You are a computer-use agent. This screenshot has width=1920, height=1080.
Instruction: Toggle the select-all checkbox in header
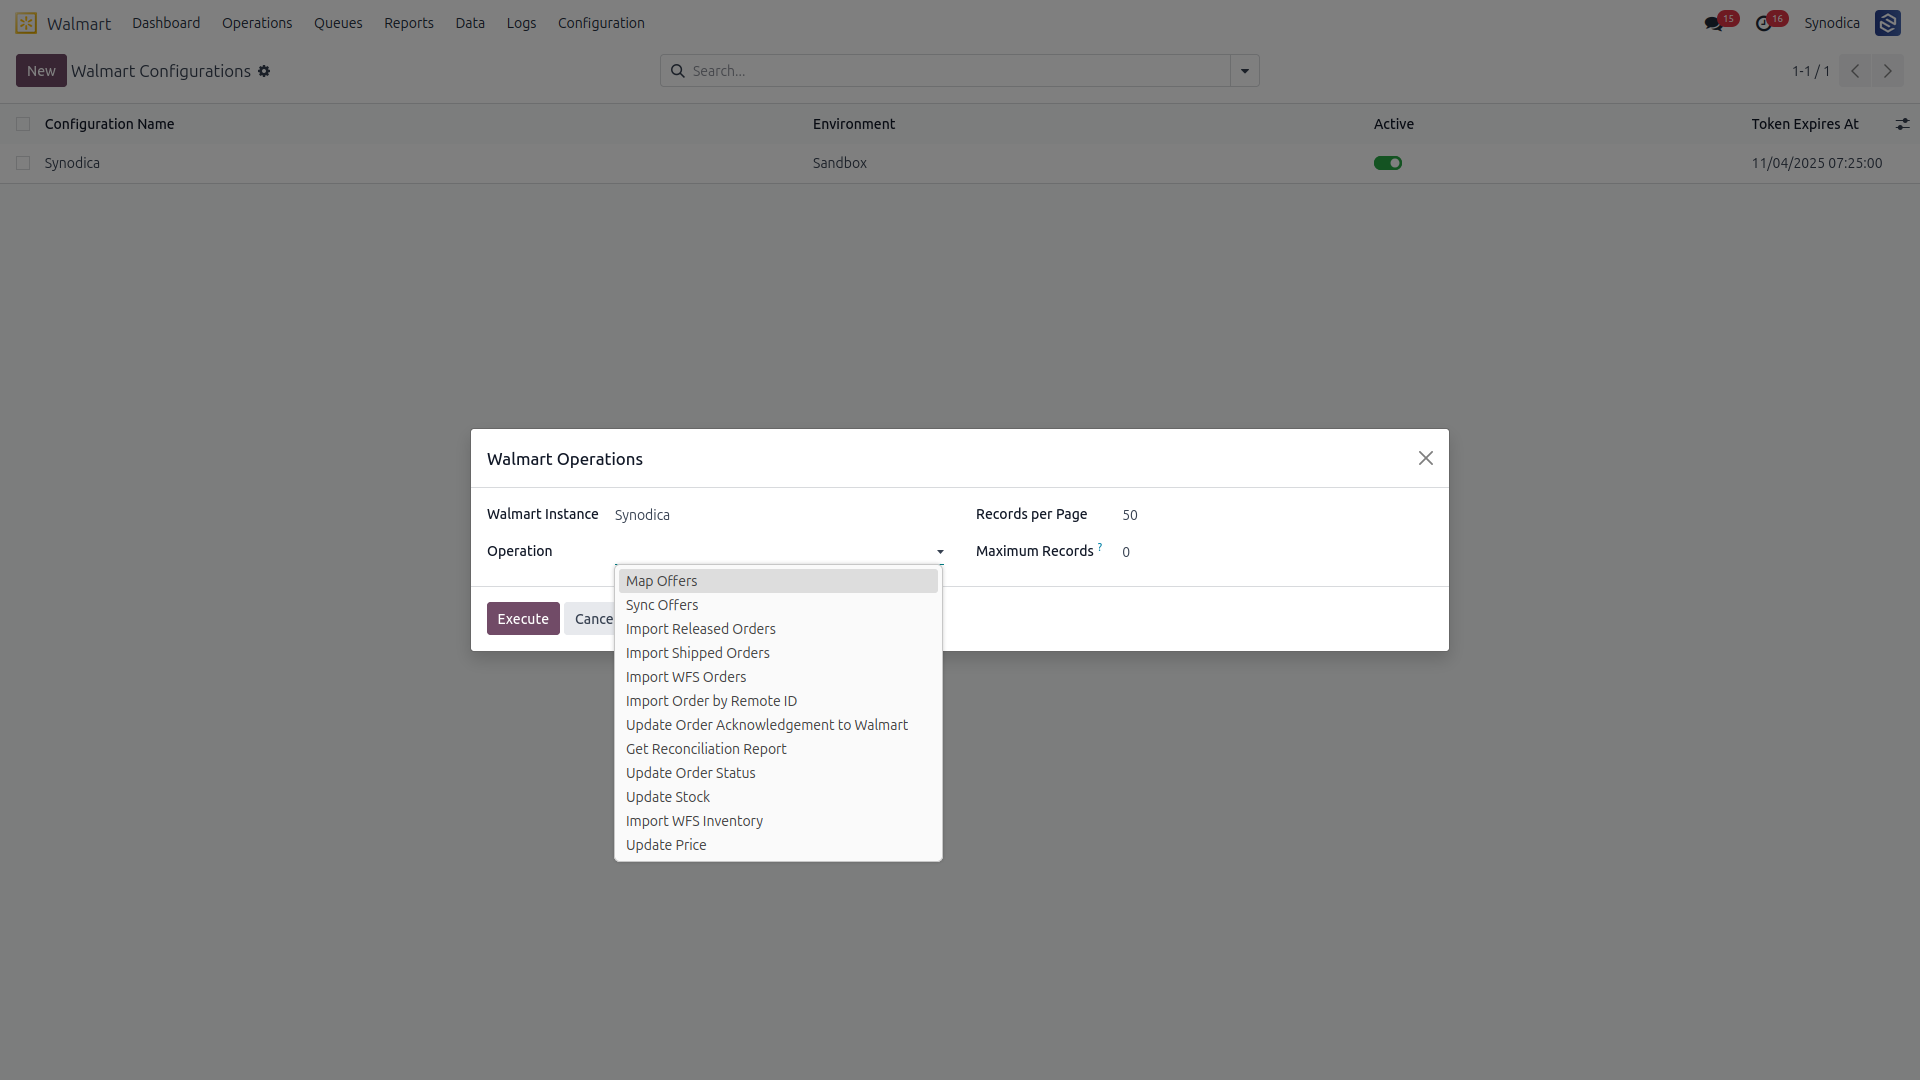click(23, 124)
